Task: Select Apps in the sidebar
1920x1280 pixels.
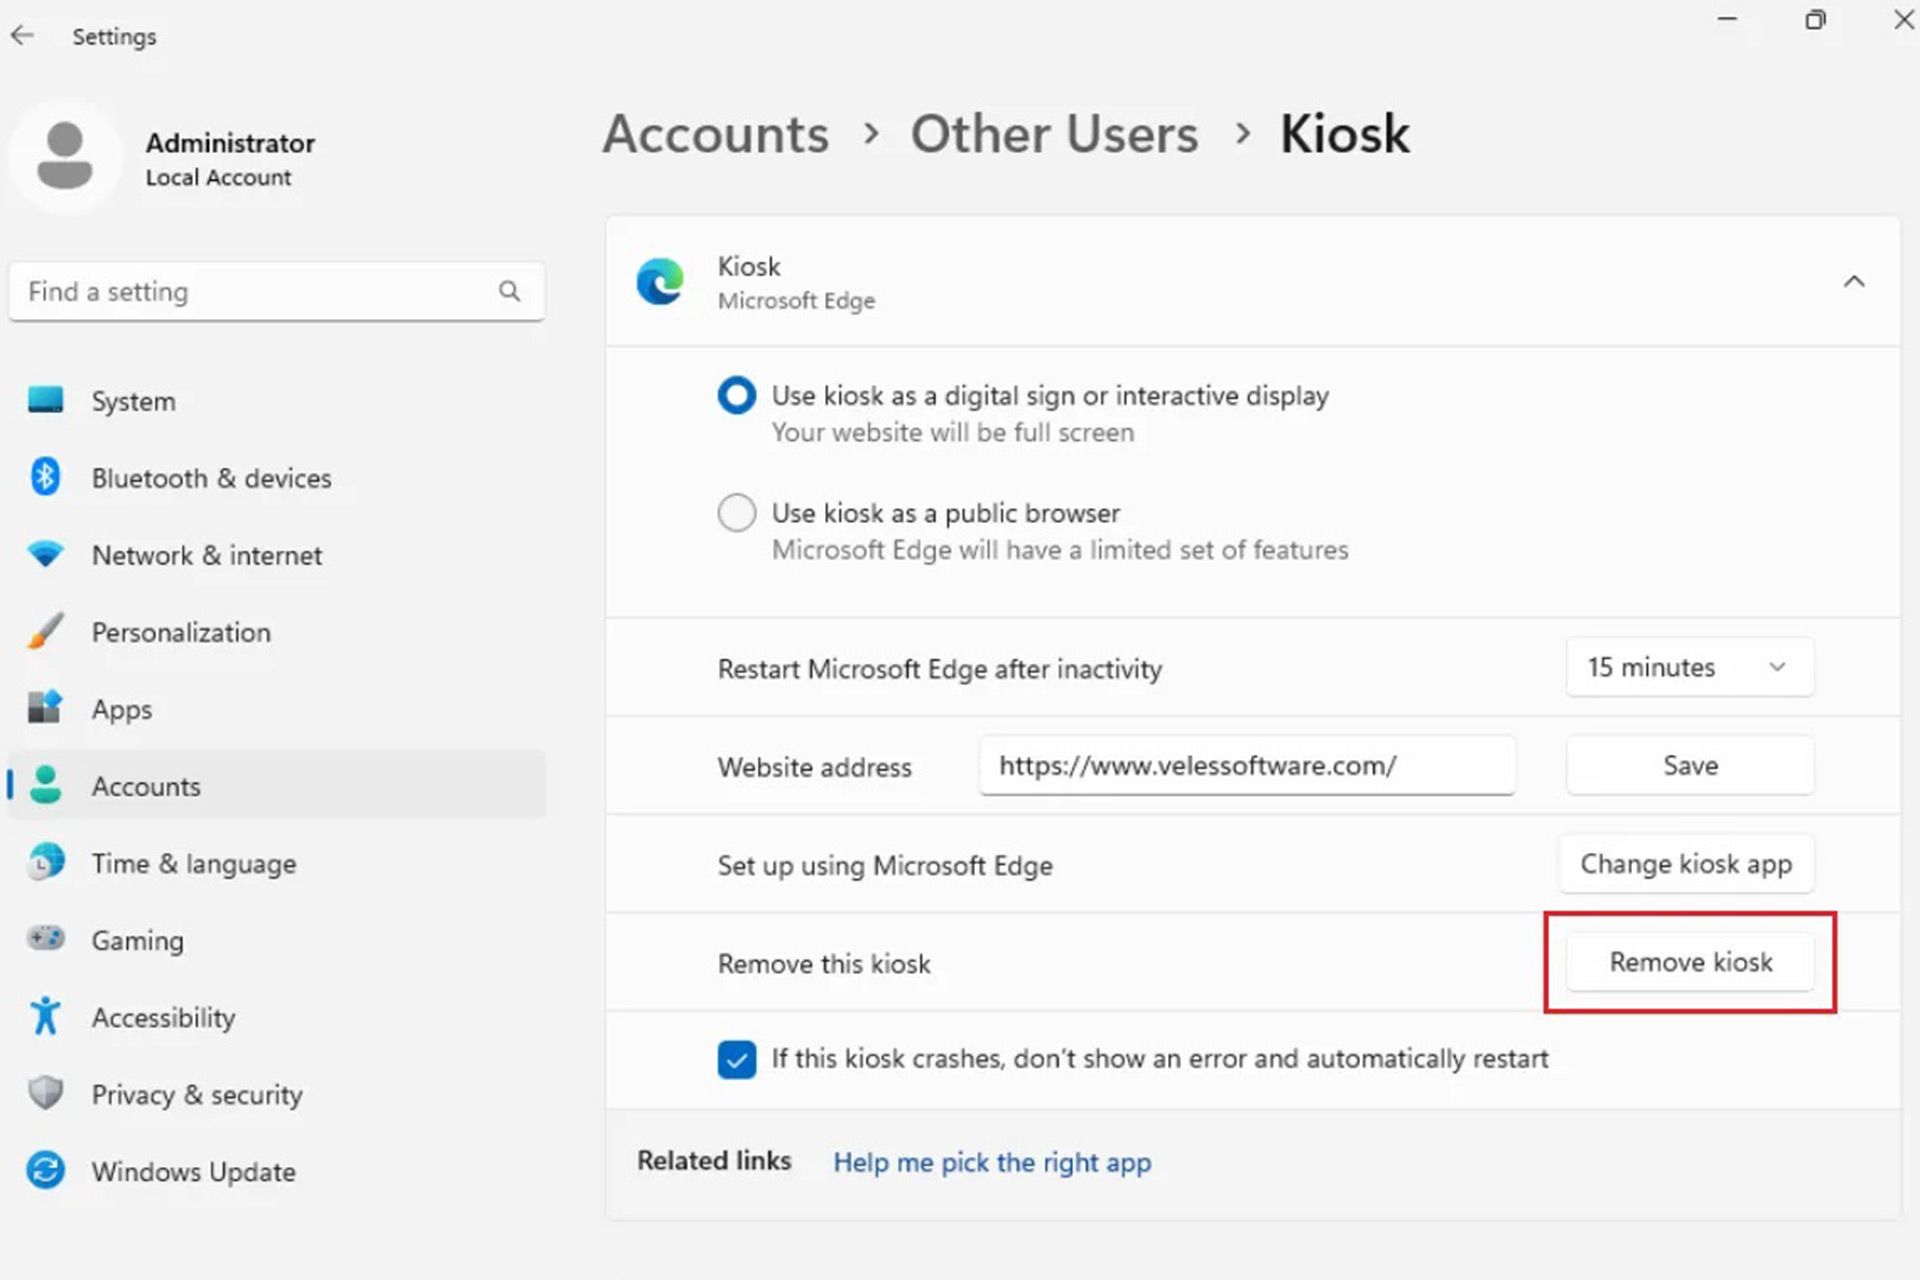Action: (x=277, y=709)
